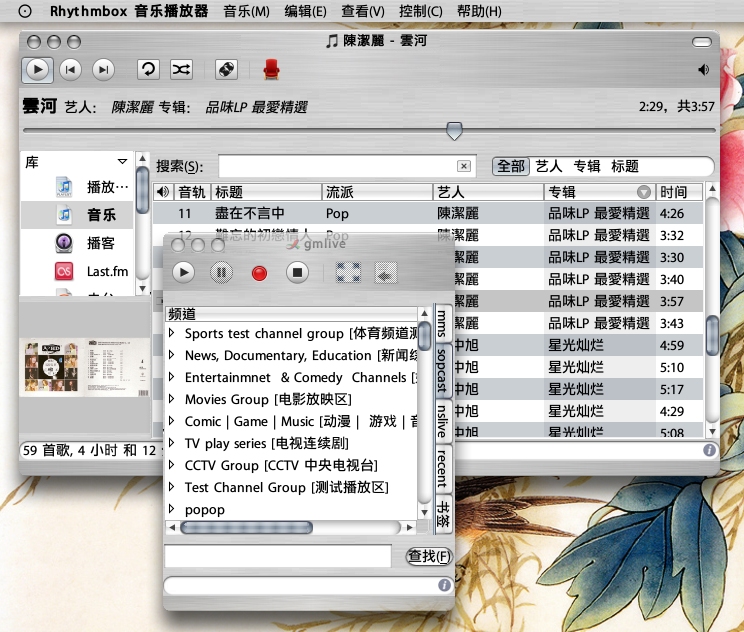The height and width of the screenshot is (632, 744).
Task: Expand TV play series [电视连续剧]
Action: (x=172, y=443)
